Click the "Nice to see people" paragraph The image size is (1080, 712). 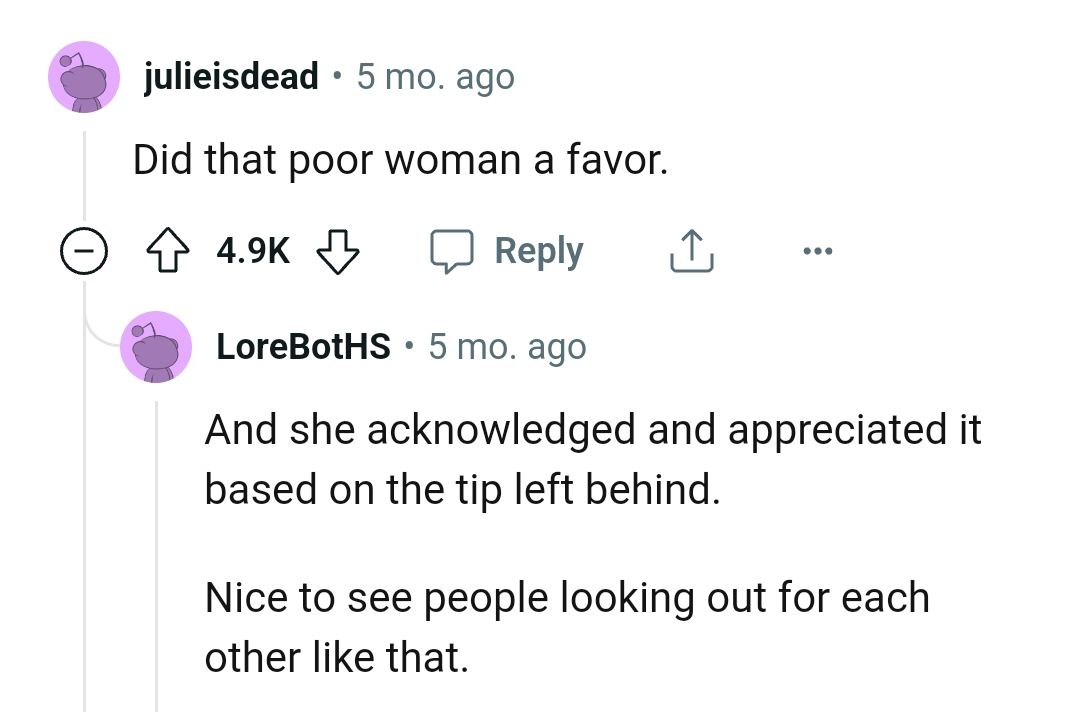pos(567,627)
